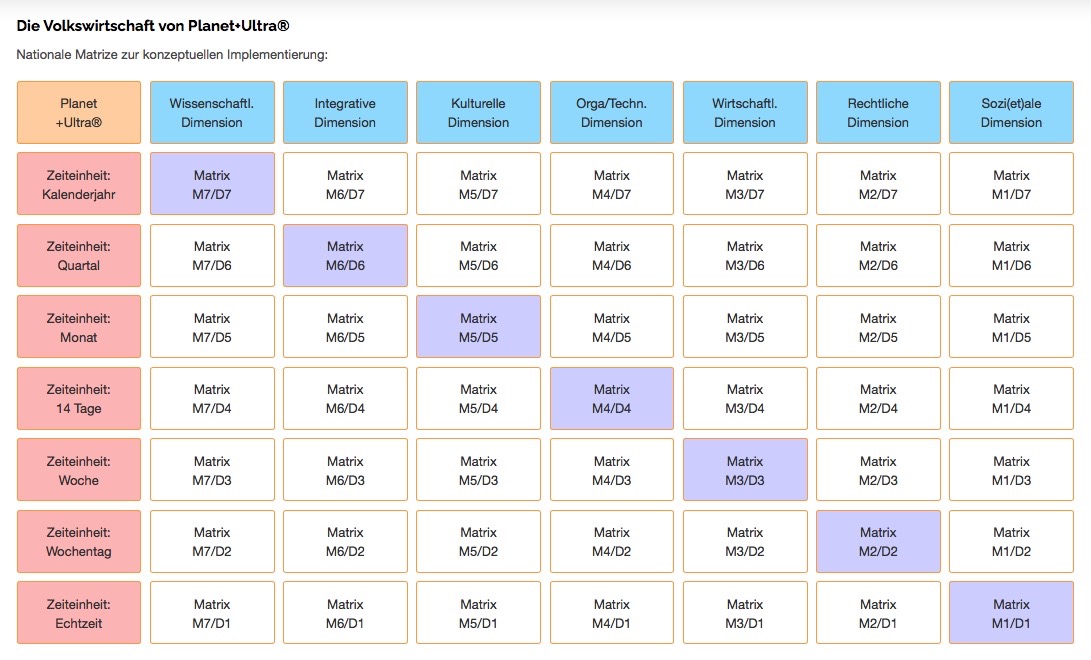Open highlighted cell Matrix M6/D6

pyautogui.click(x=345, y=255)
